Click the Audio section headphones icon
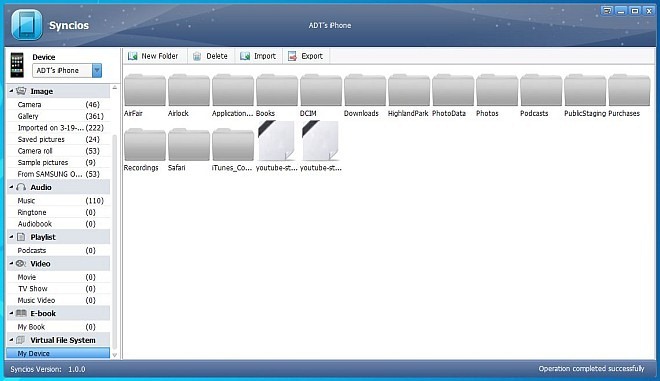 tap(21, 187)
